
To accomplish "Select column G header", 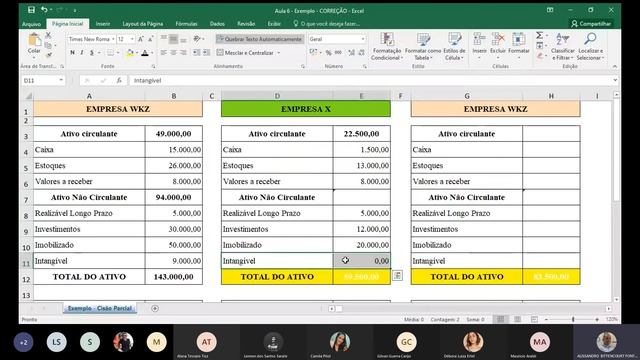I will click(467, 96).
